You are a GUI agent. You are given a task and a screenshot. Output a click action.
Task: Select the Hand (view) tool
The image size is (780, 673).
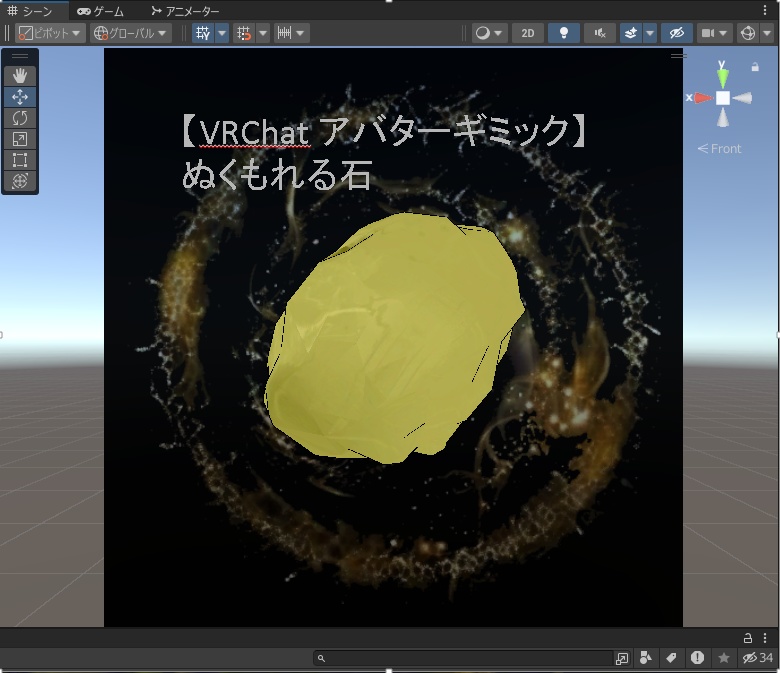pyautogui.click(x=20, y=76)
